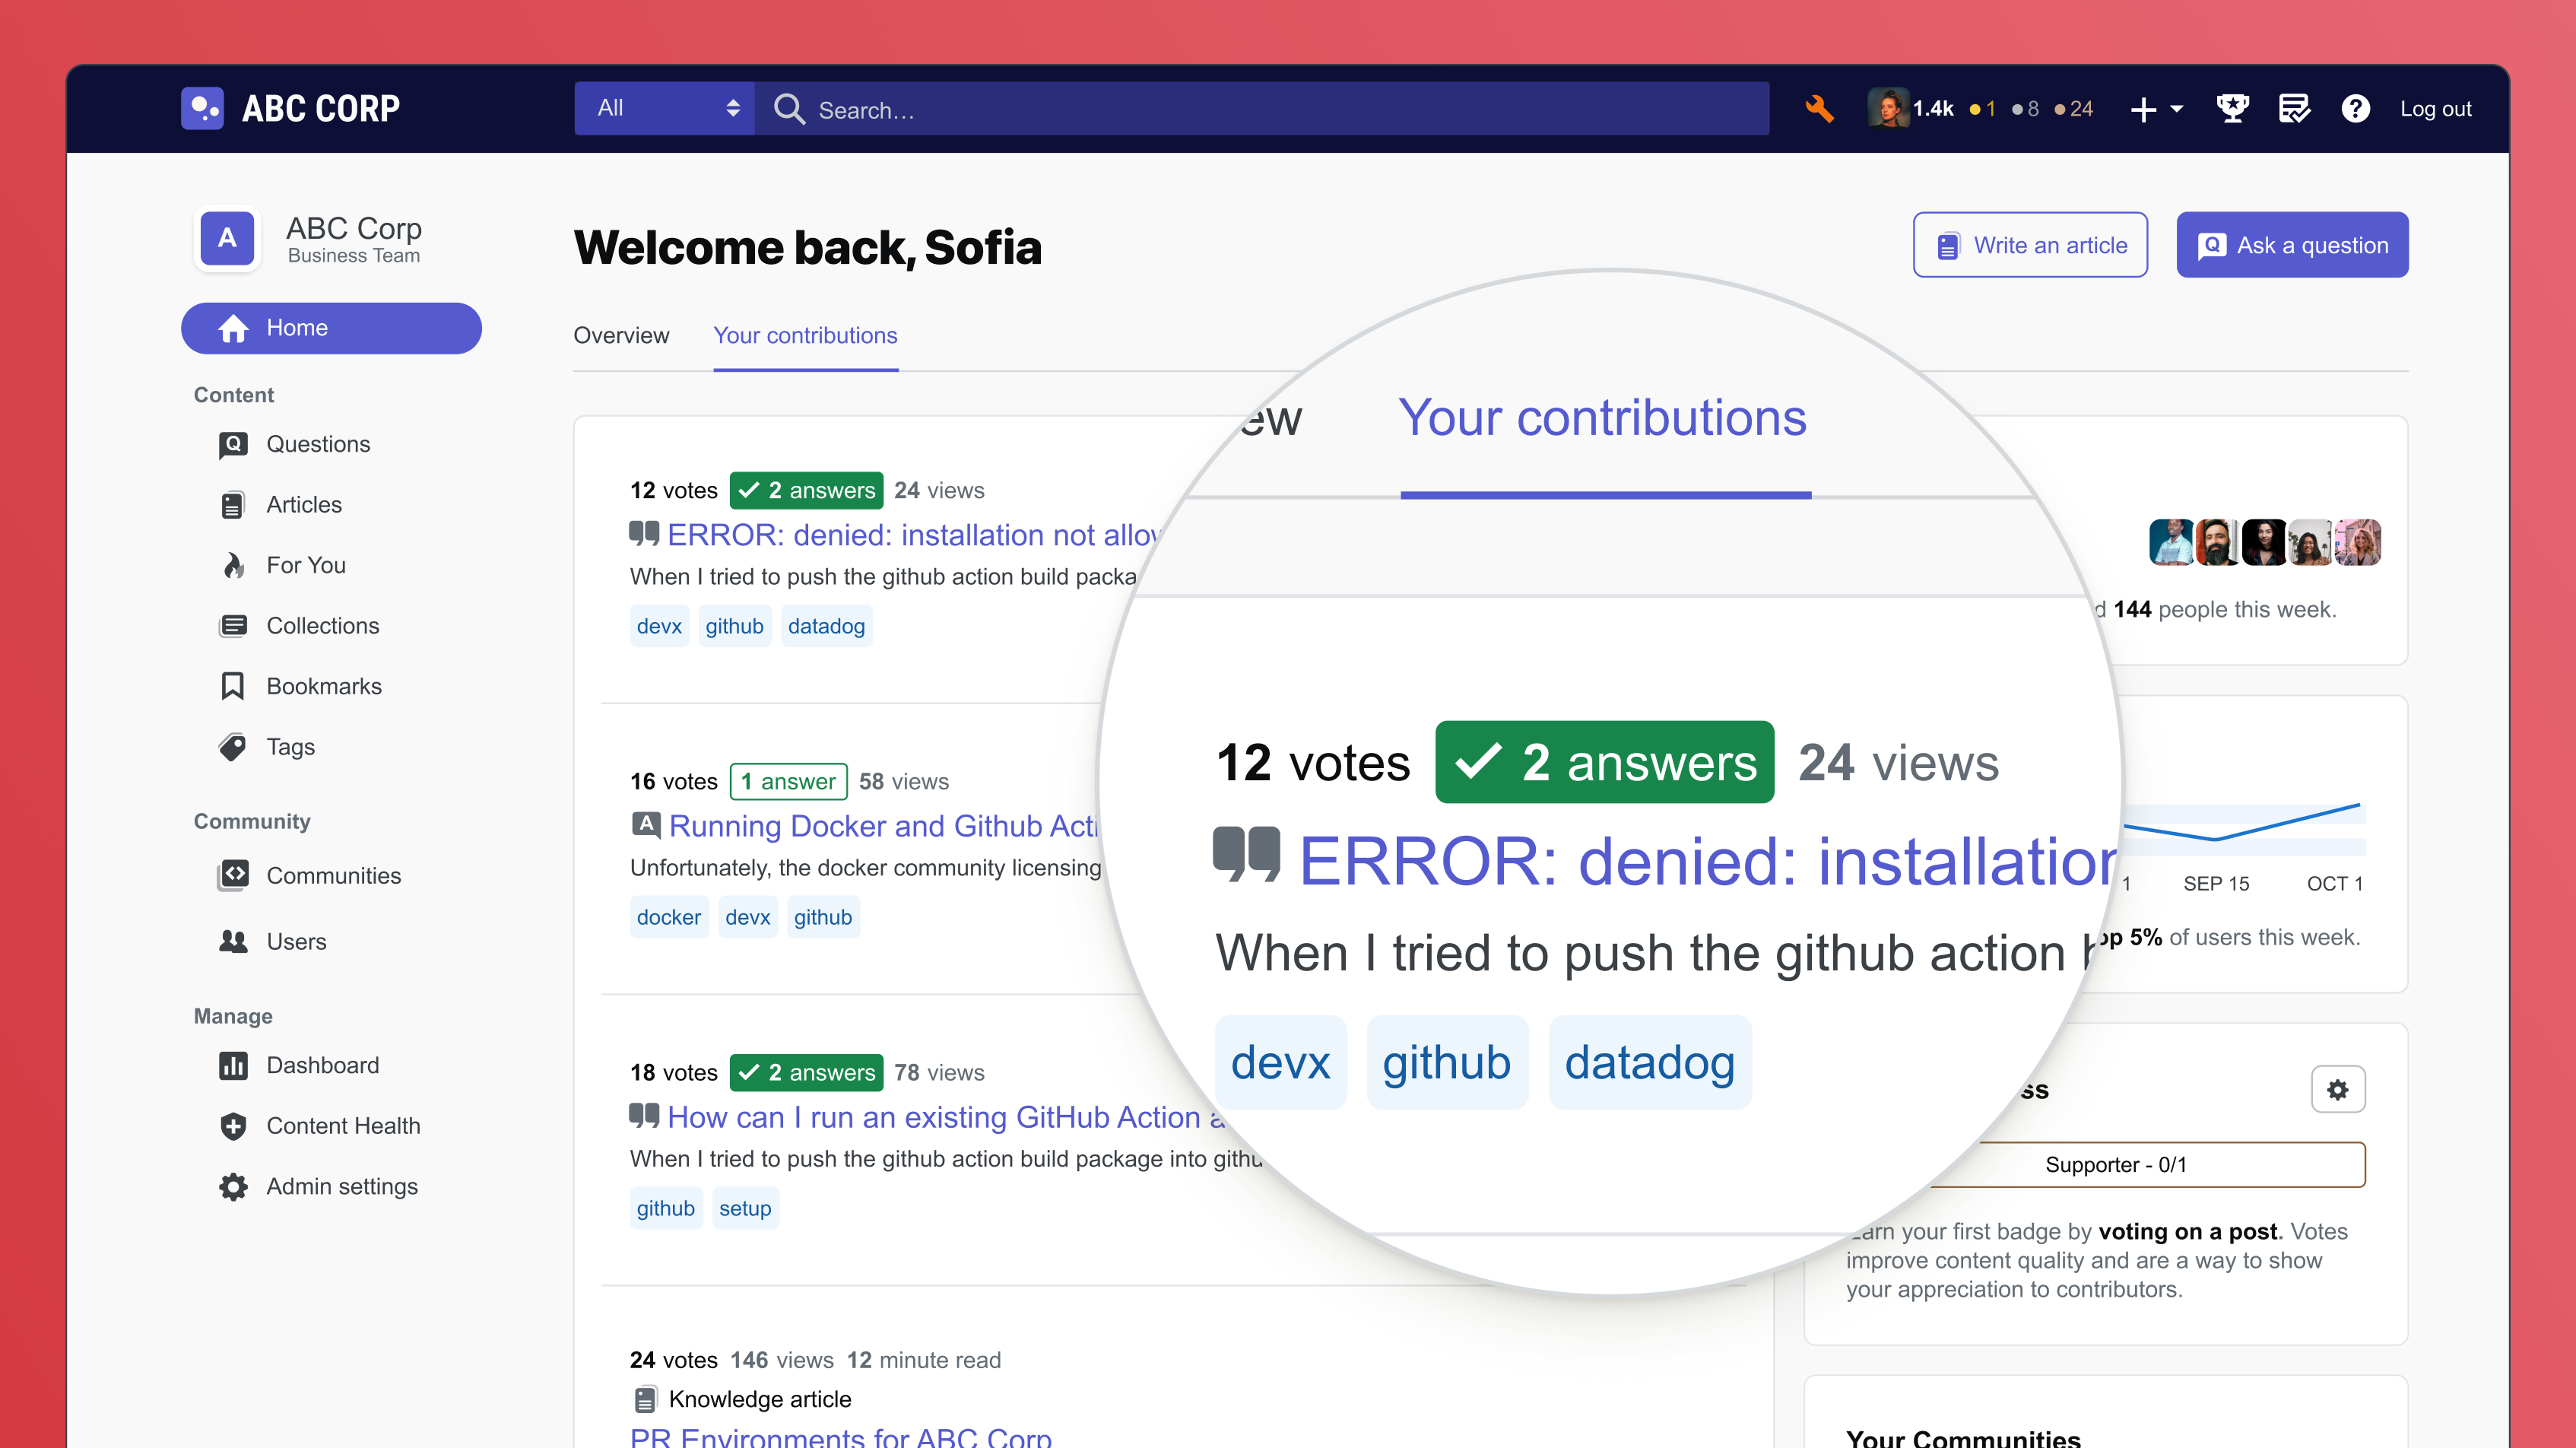Open How can I run GitHub Action question
Image resolution: width=2576 pixels, height=1448 pixels.
pos(946,1117)
